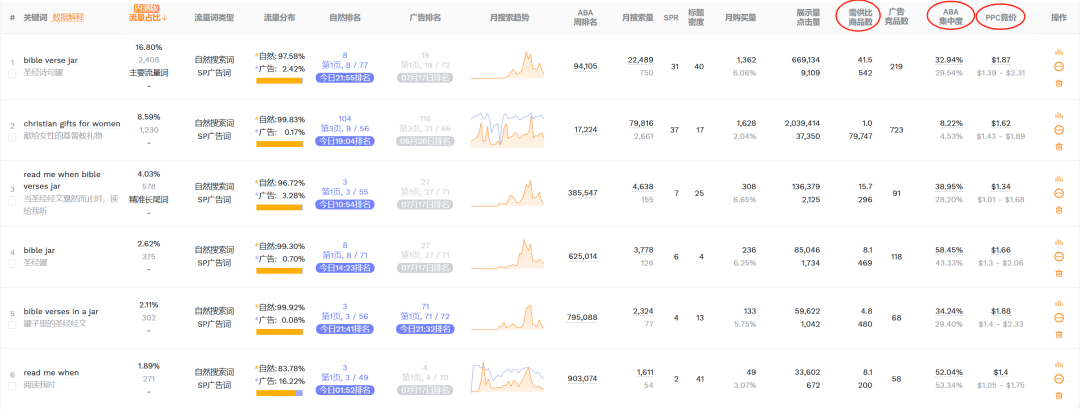The width and height of the screenshot is (1080, 409).
Task: Open search trend chart for bible jar
Action: [x=508, y=255]
